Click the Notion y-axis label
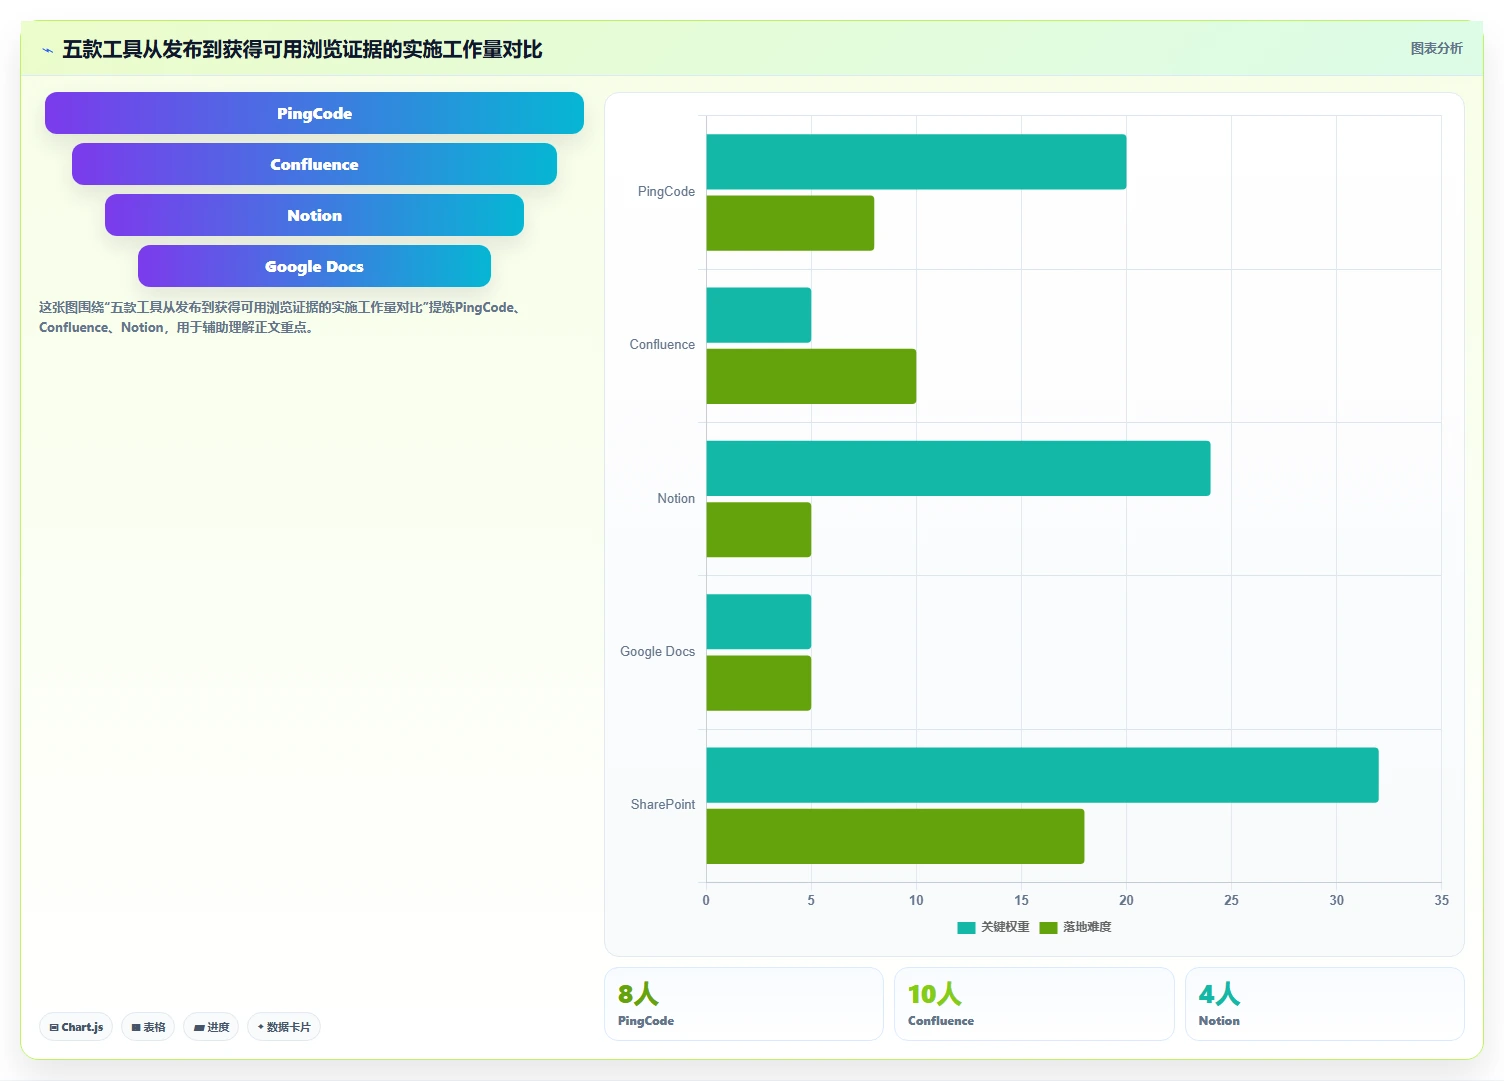This screenshot has width=1504, height=1081. click(676, 498)
